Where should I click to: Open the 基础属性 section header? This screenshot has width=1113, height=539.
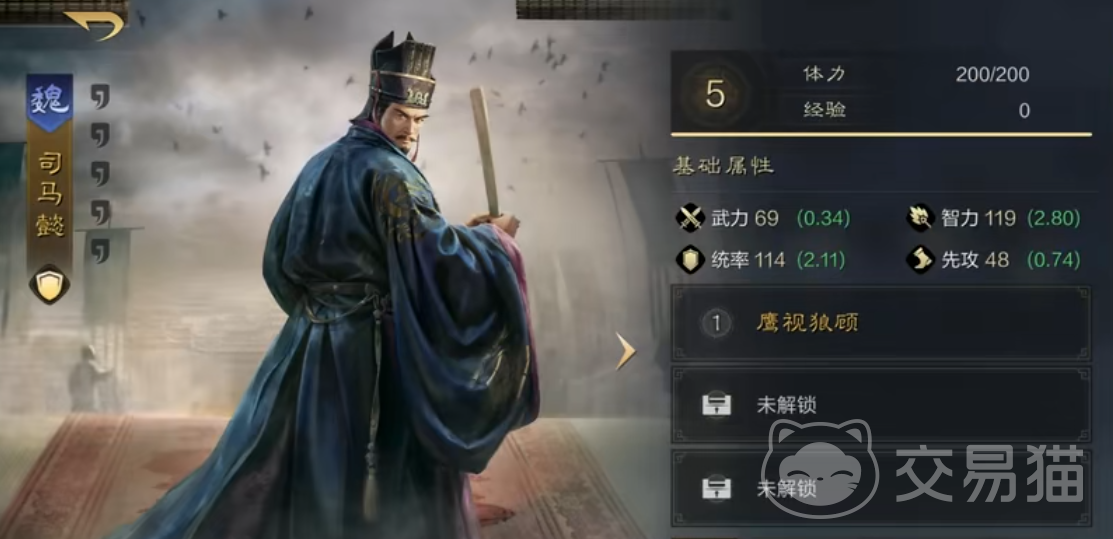723,168
